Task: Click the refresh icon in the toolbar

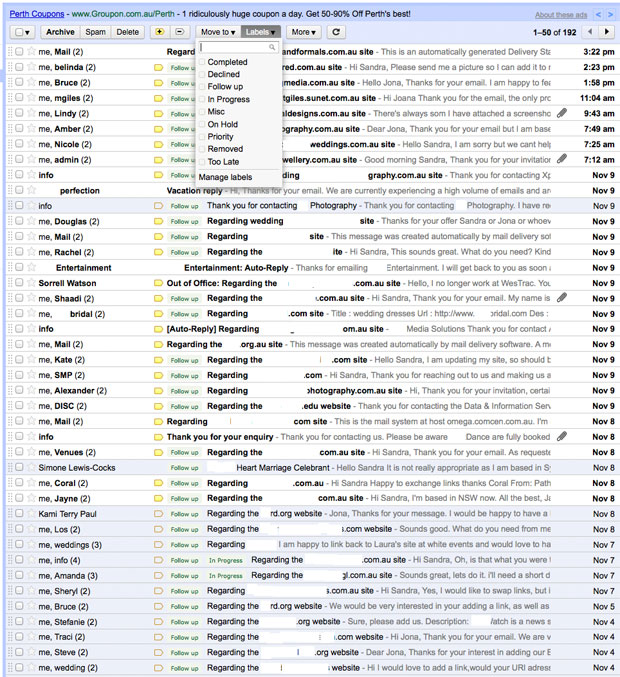Action: (x=336, y=32)
